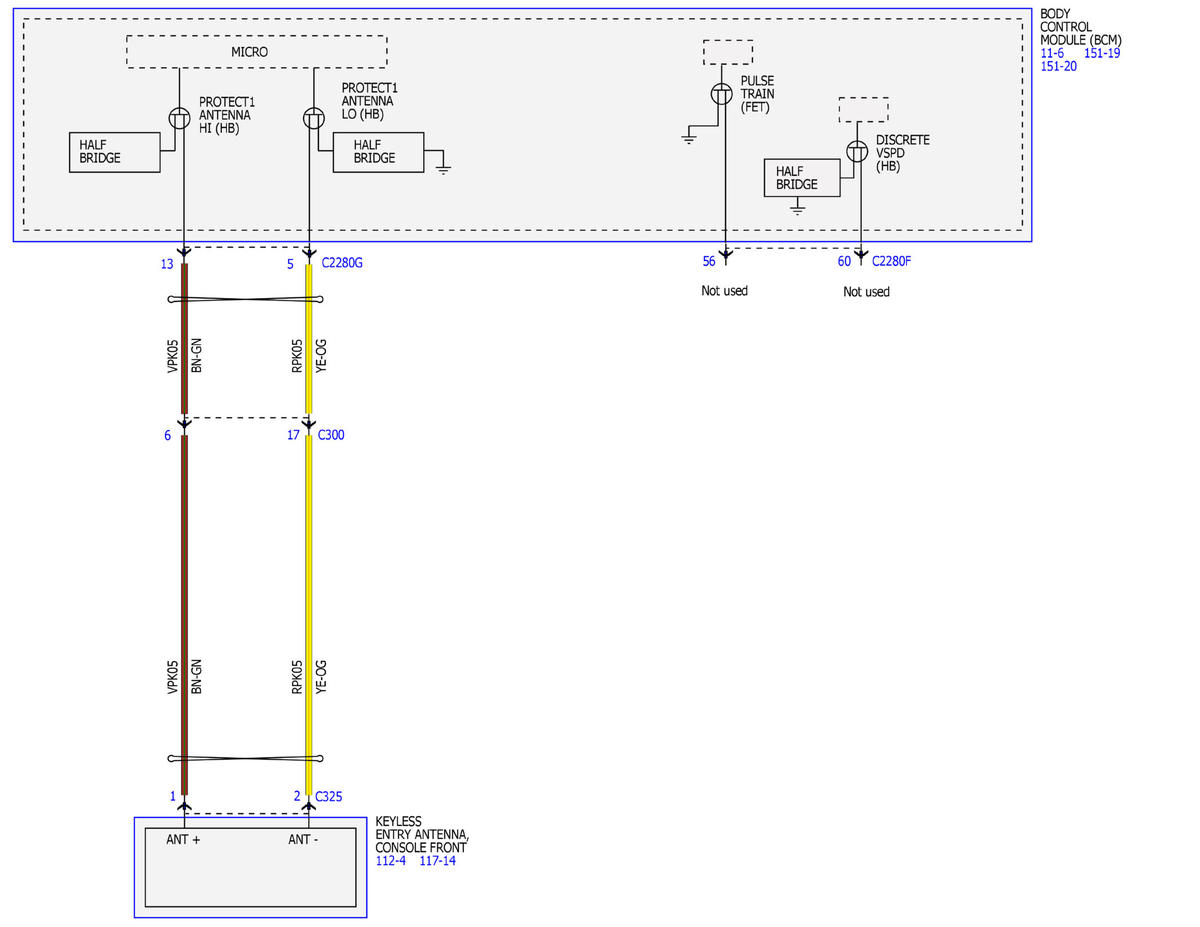Click "Not used" under pin 60
Screen dimensions: 1200x927
[866, 292]
